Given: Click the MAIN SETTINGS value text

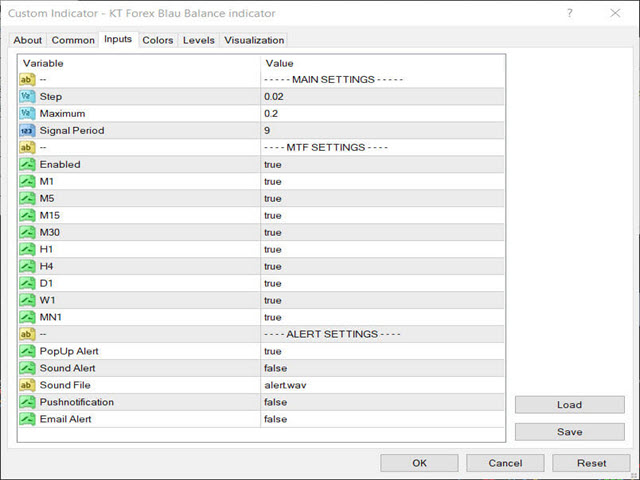Looking at the screenshot, I should tap(333, 80).
